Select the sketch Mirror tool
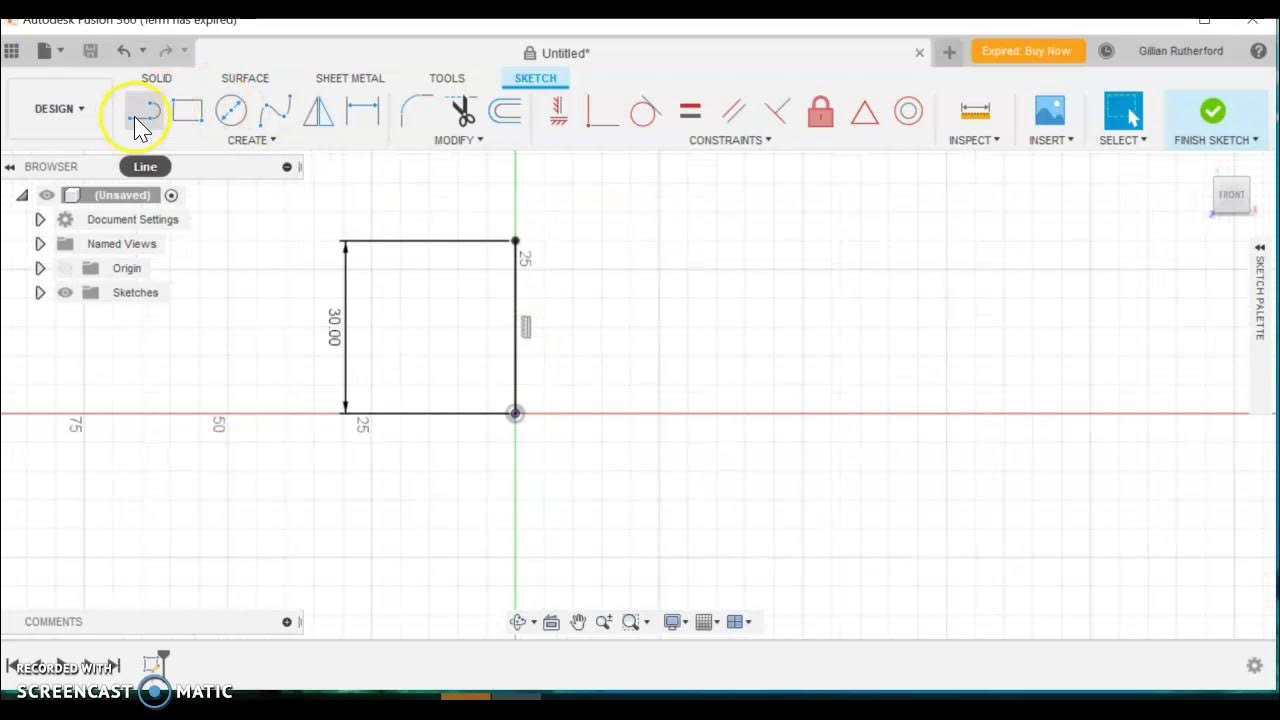The width and height of the screenshot is (1280, 720). click(x=318, y=111)
